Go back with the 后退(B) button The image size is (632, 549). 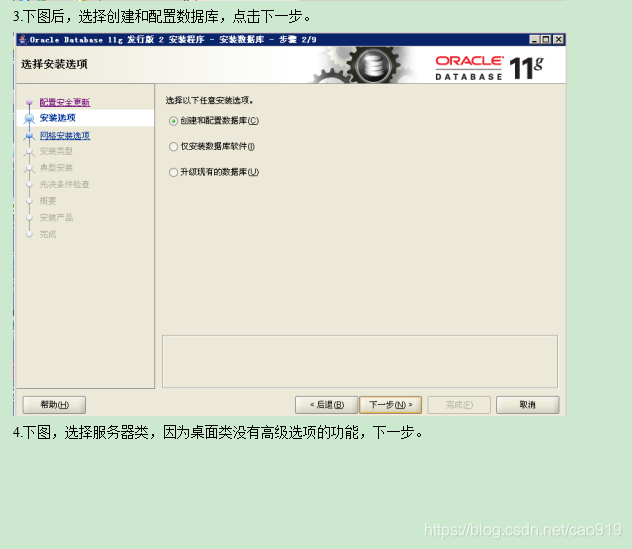point(326,405)
